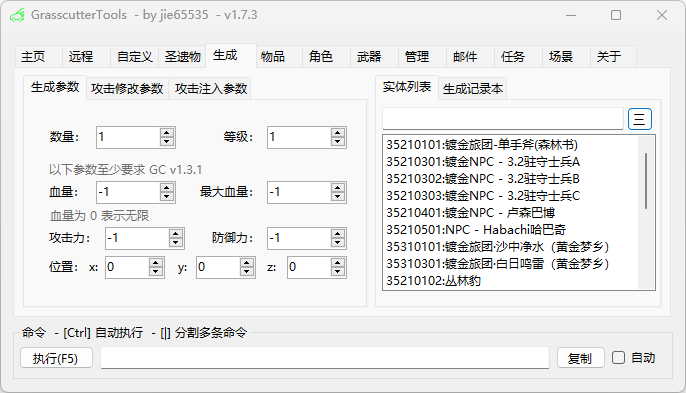686x393 pixels.
Task: Decrease the 等级 value with down arrow
Action: tap(337, 142)
